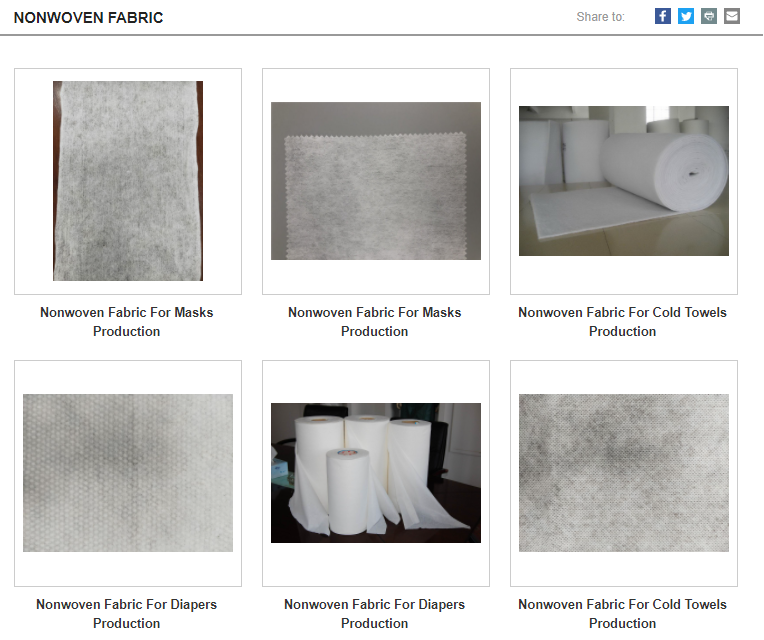764x640 pixels.
Task: Open title link under zigzag-edged mask fabric
Action: click(x=375, y=321)
